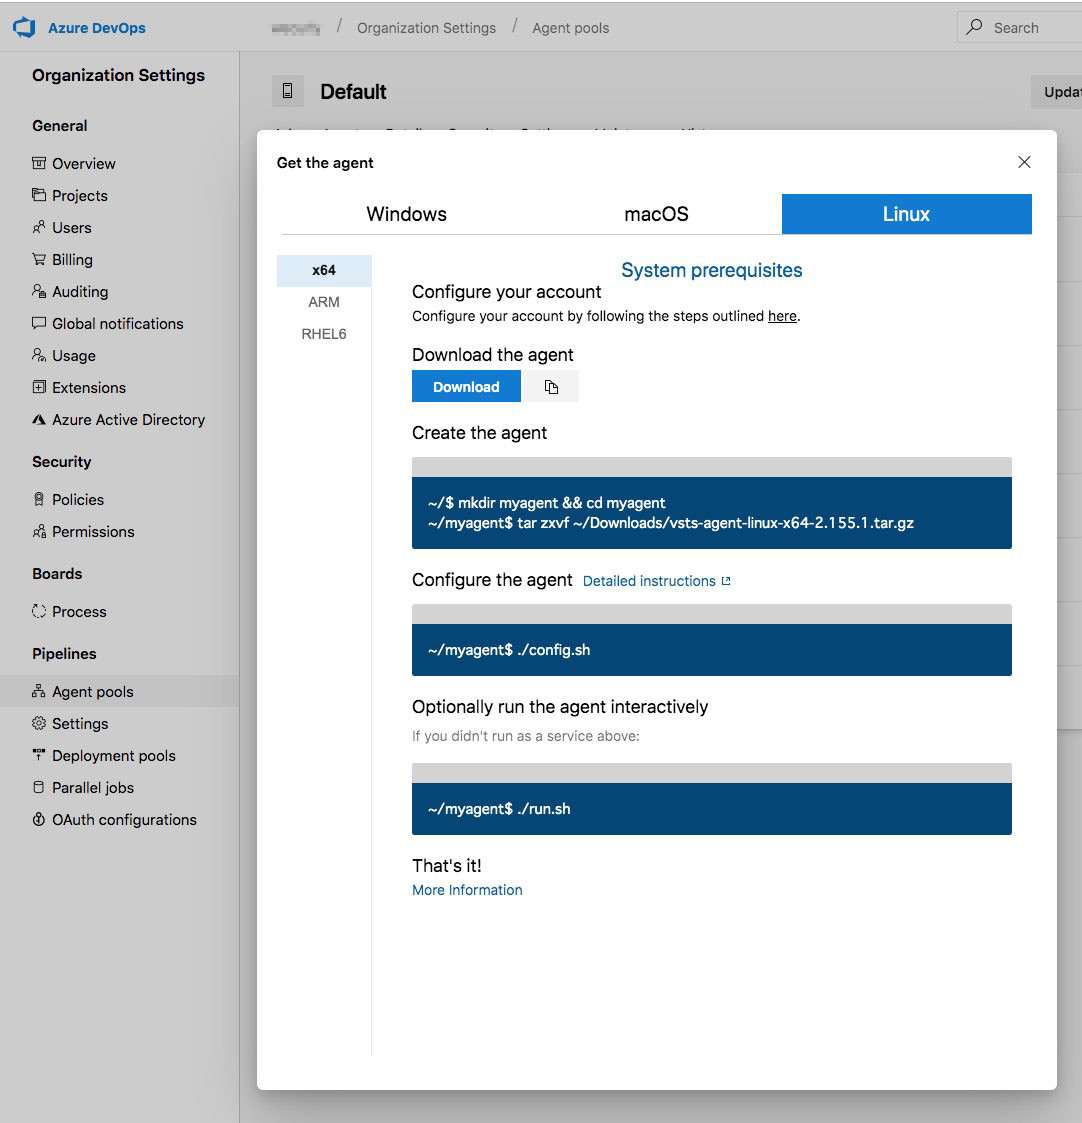Click the Usage icon in sidebar

point(39,355)
